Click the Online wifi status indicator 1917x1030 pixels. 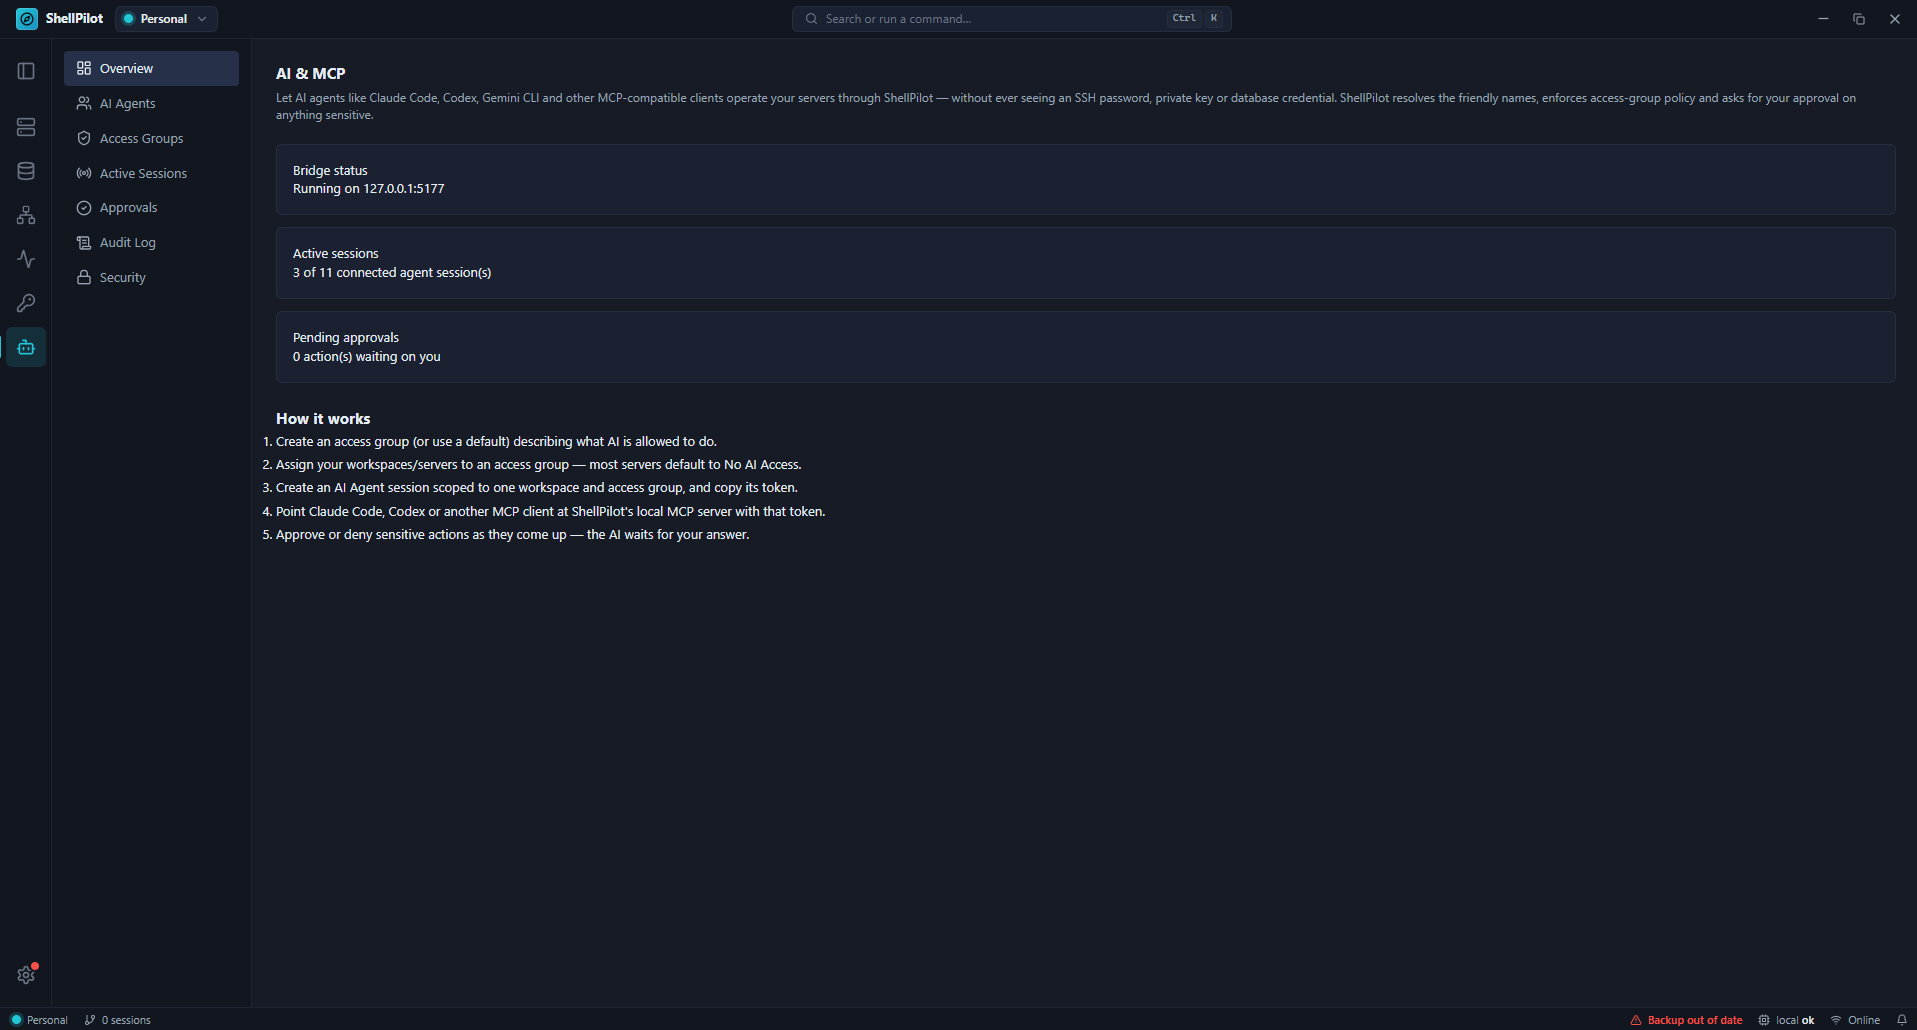pos(1855,1020)
